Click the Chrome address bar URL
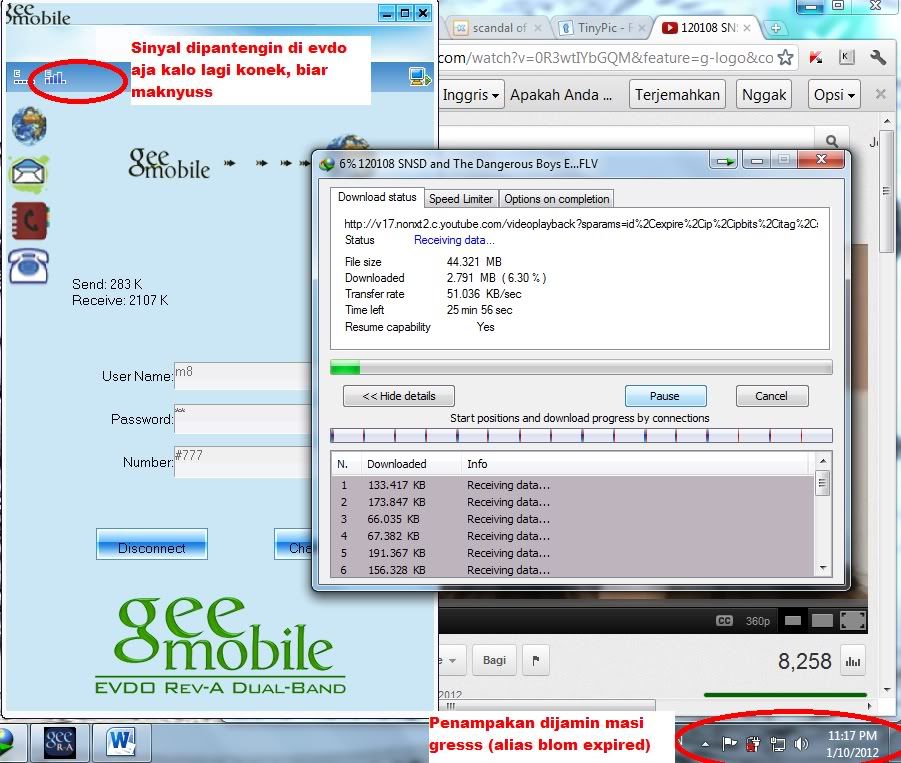Viewport: 901px width, 763px height. [606, 57]
